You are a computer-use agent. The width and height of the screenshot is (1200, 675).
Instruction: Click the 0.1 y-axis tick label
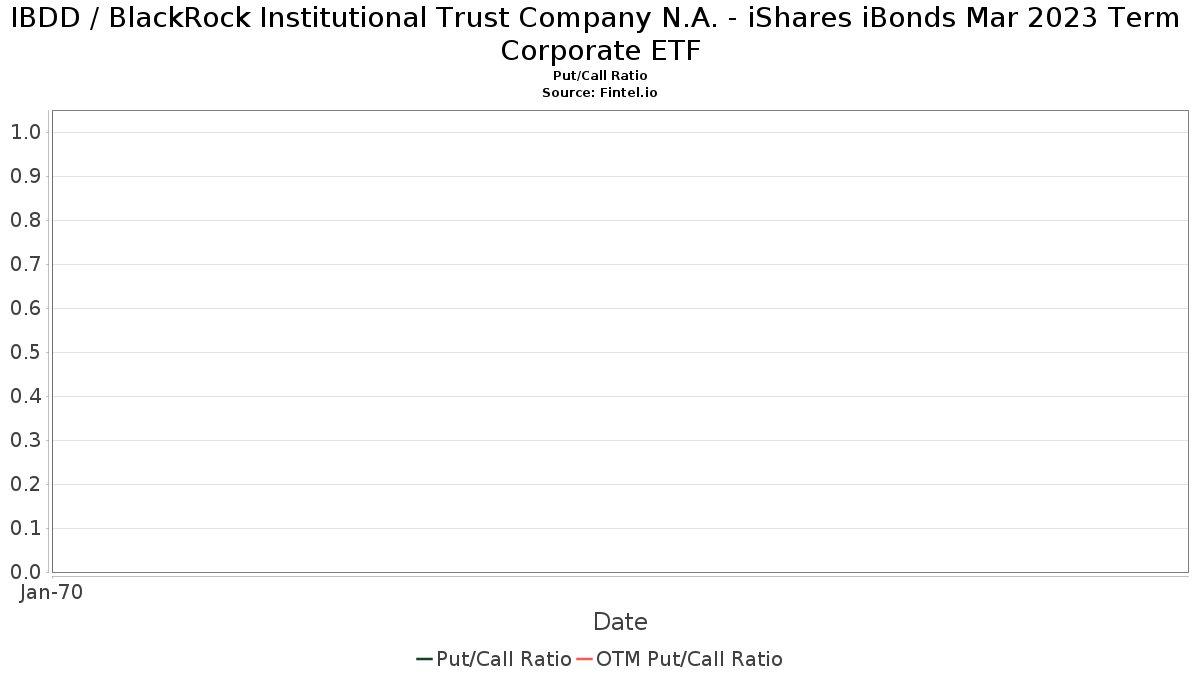tap(25, 528)
